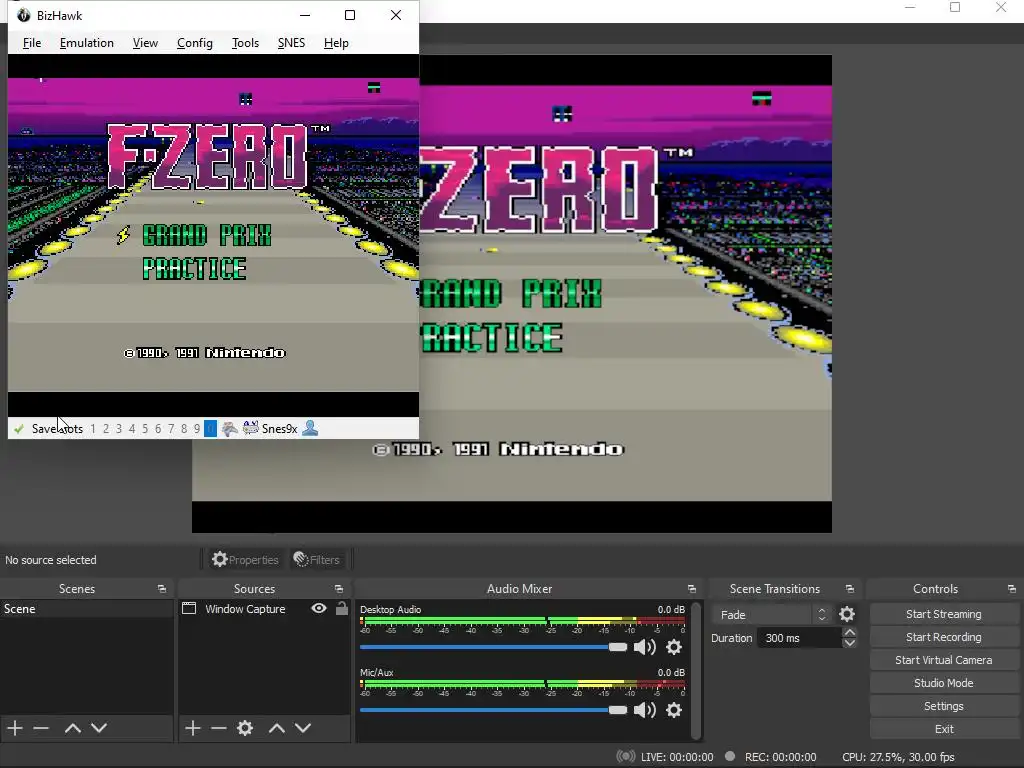Pop out the Audio Mixer dock
The image size is (1024, 768).
tap(692, 589)
